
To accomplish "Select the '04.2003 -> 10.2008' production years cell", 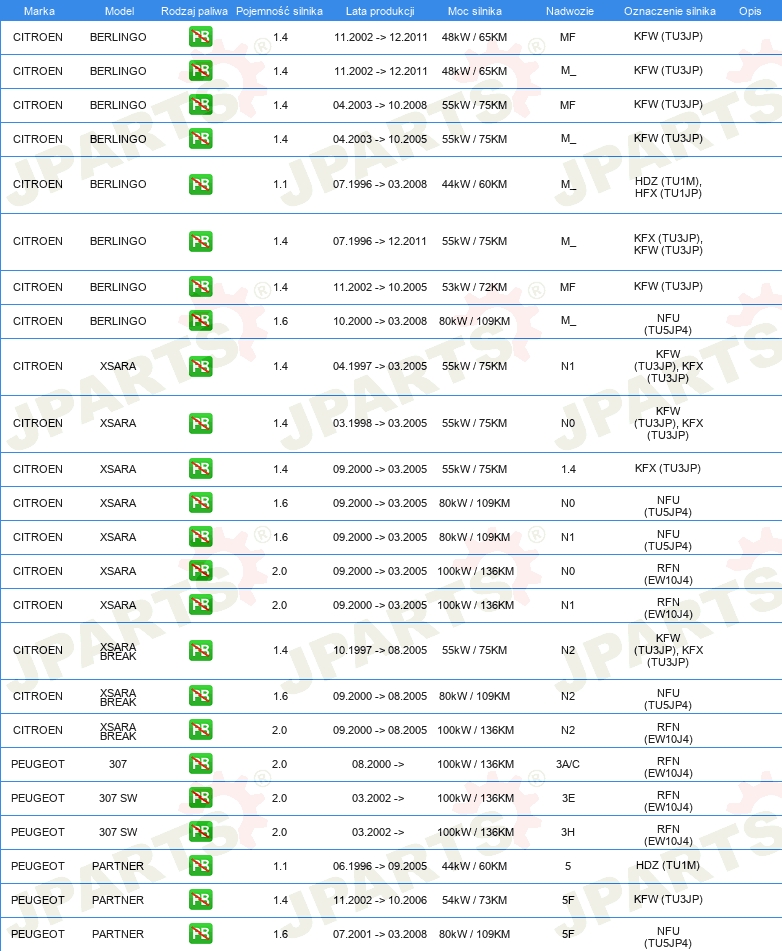I will (380, 105).
